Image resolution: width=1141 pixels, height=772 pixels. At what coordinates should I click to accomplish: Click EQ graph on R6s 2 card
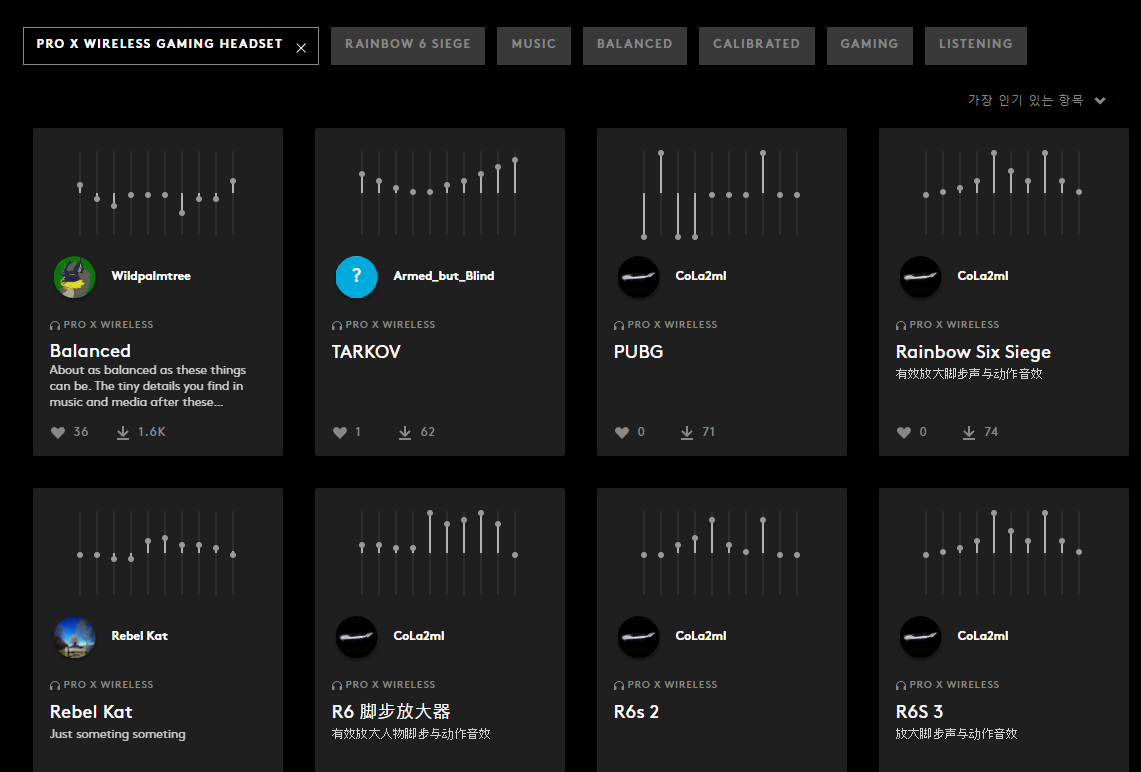(720, 553)
